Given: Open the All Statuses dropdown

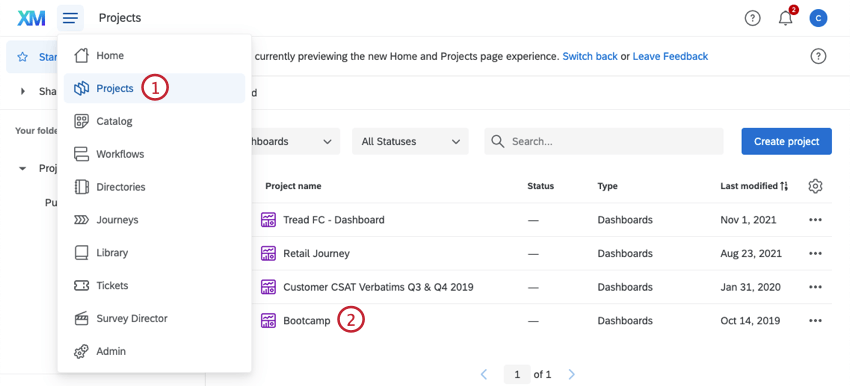Looking at the screenshot, I should pyautogui.click(x=410, y=141).
